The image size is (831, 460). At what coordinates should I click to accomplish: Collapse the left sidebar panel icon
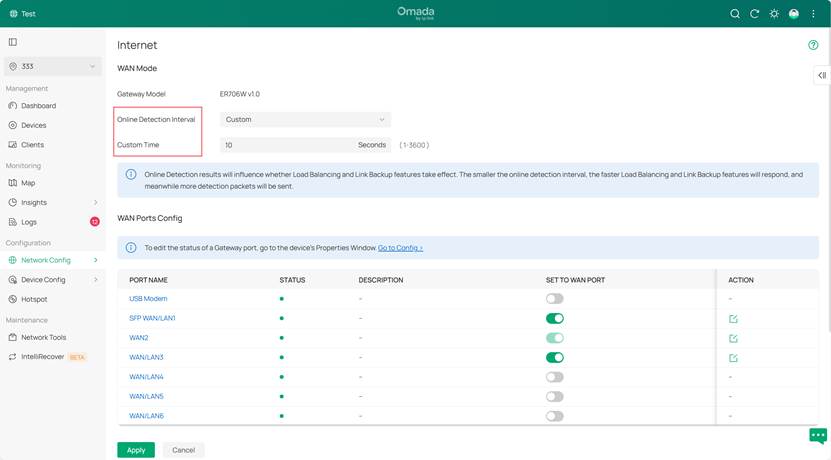click(x=13, y=42)
